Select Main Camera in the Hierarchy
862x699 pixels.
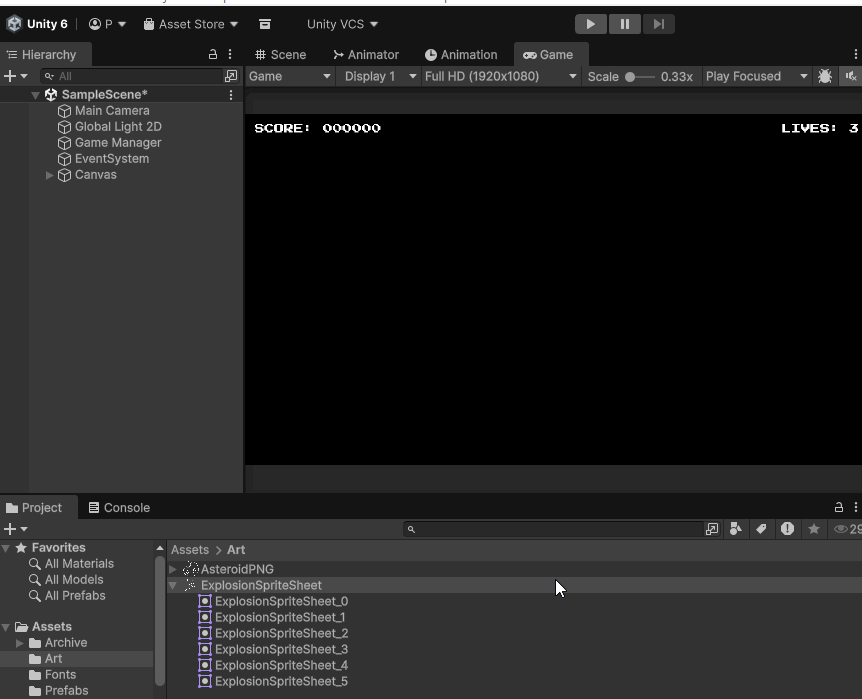tap(112, 111)
